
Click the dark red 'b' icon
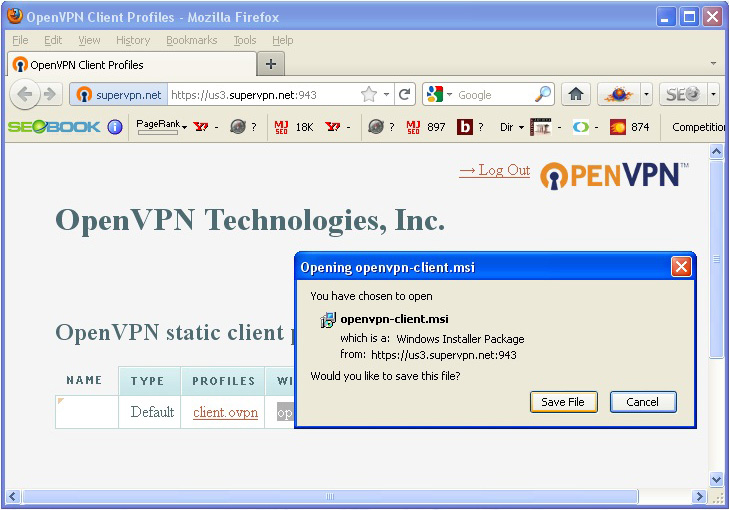coord(464,126)
